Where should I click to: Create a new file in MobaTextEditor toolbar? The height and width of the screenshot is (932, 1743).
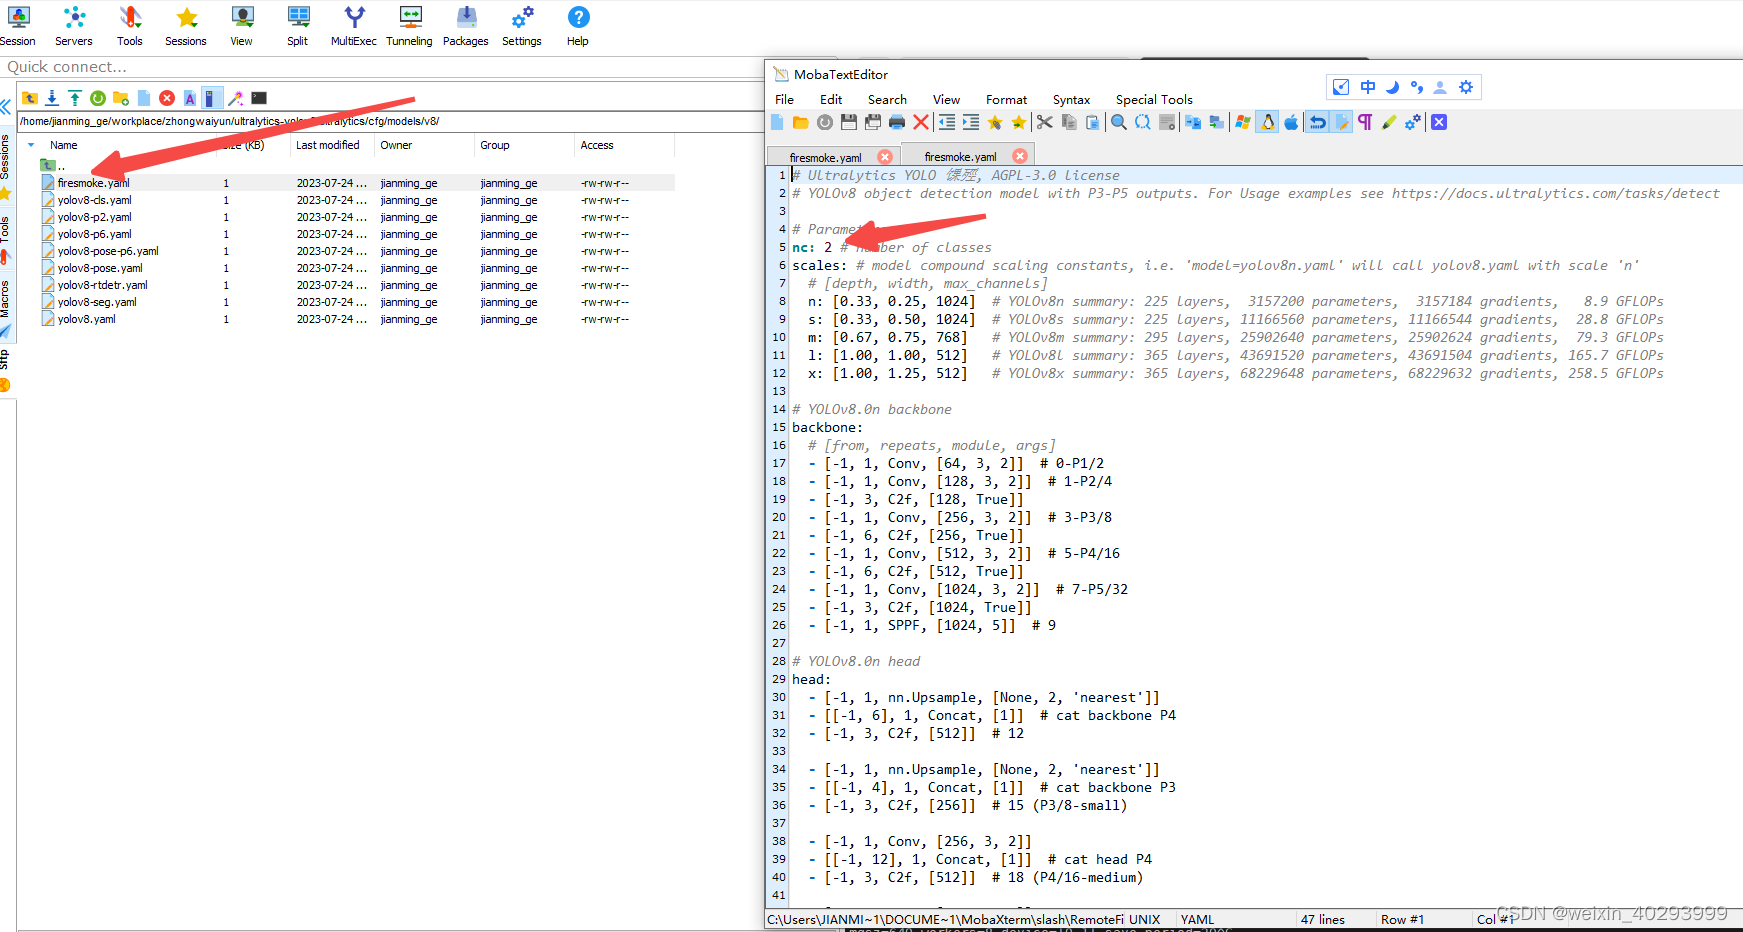pyautogui.click(x=778, y=122)
